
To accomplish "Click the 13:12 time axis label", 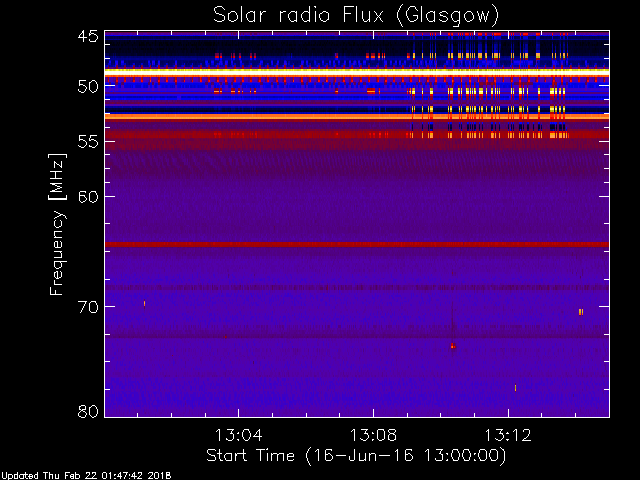I will [508, 435].
